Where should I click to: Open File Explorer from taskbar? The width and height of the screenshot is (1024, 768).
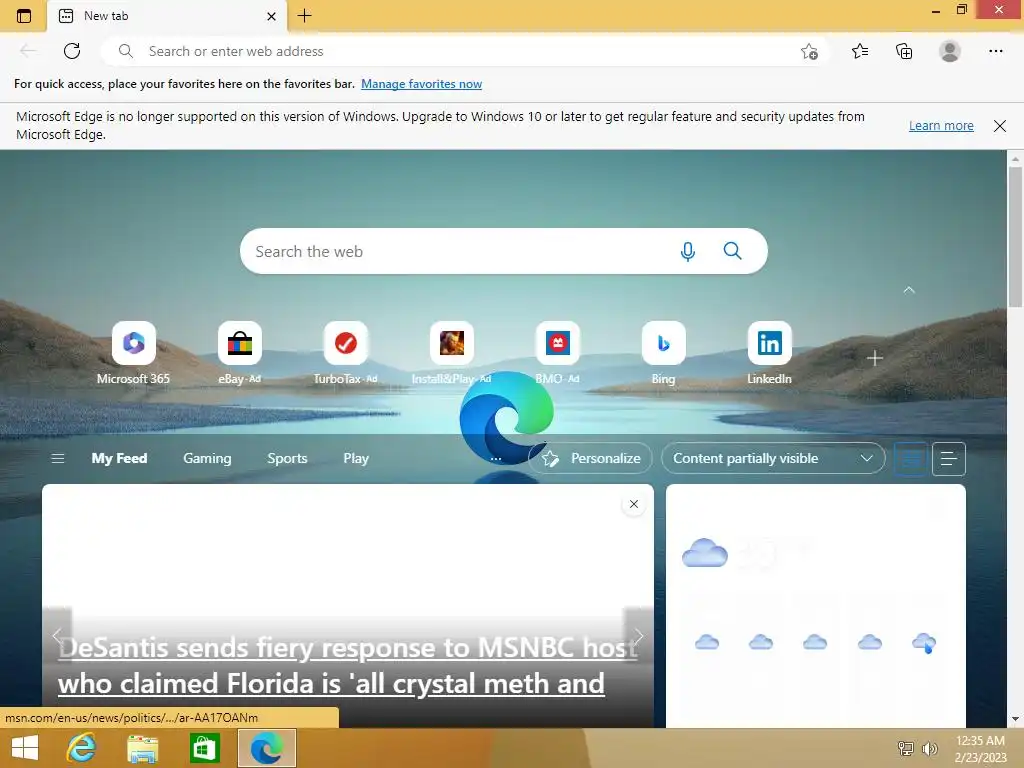pos(142,748)
